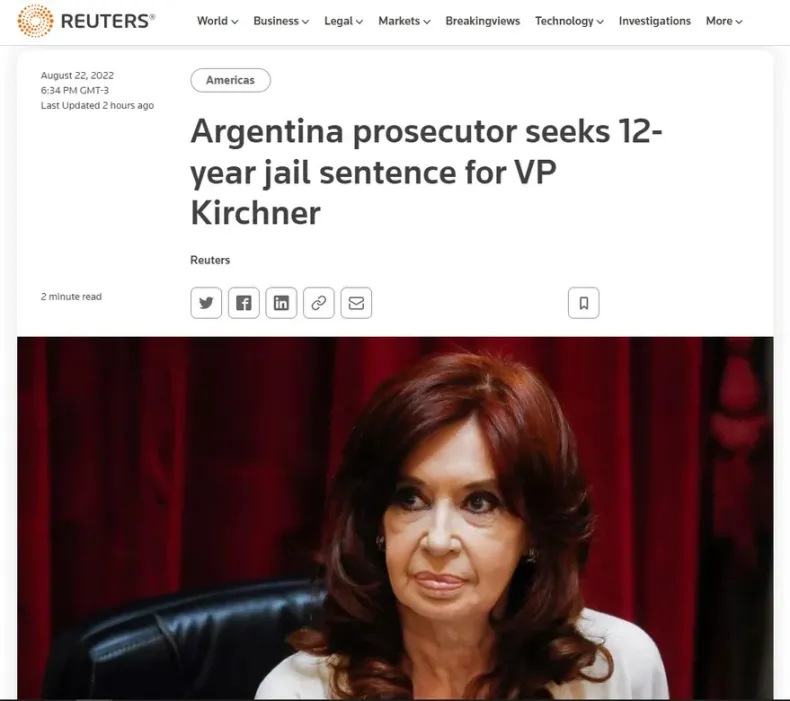The width and height of the screenshot is (790, 701).
Task: Select the Americas category tag
Action: 230,80
